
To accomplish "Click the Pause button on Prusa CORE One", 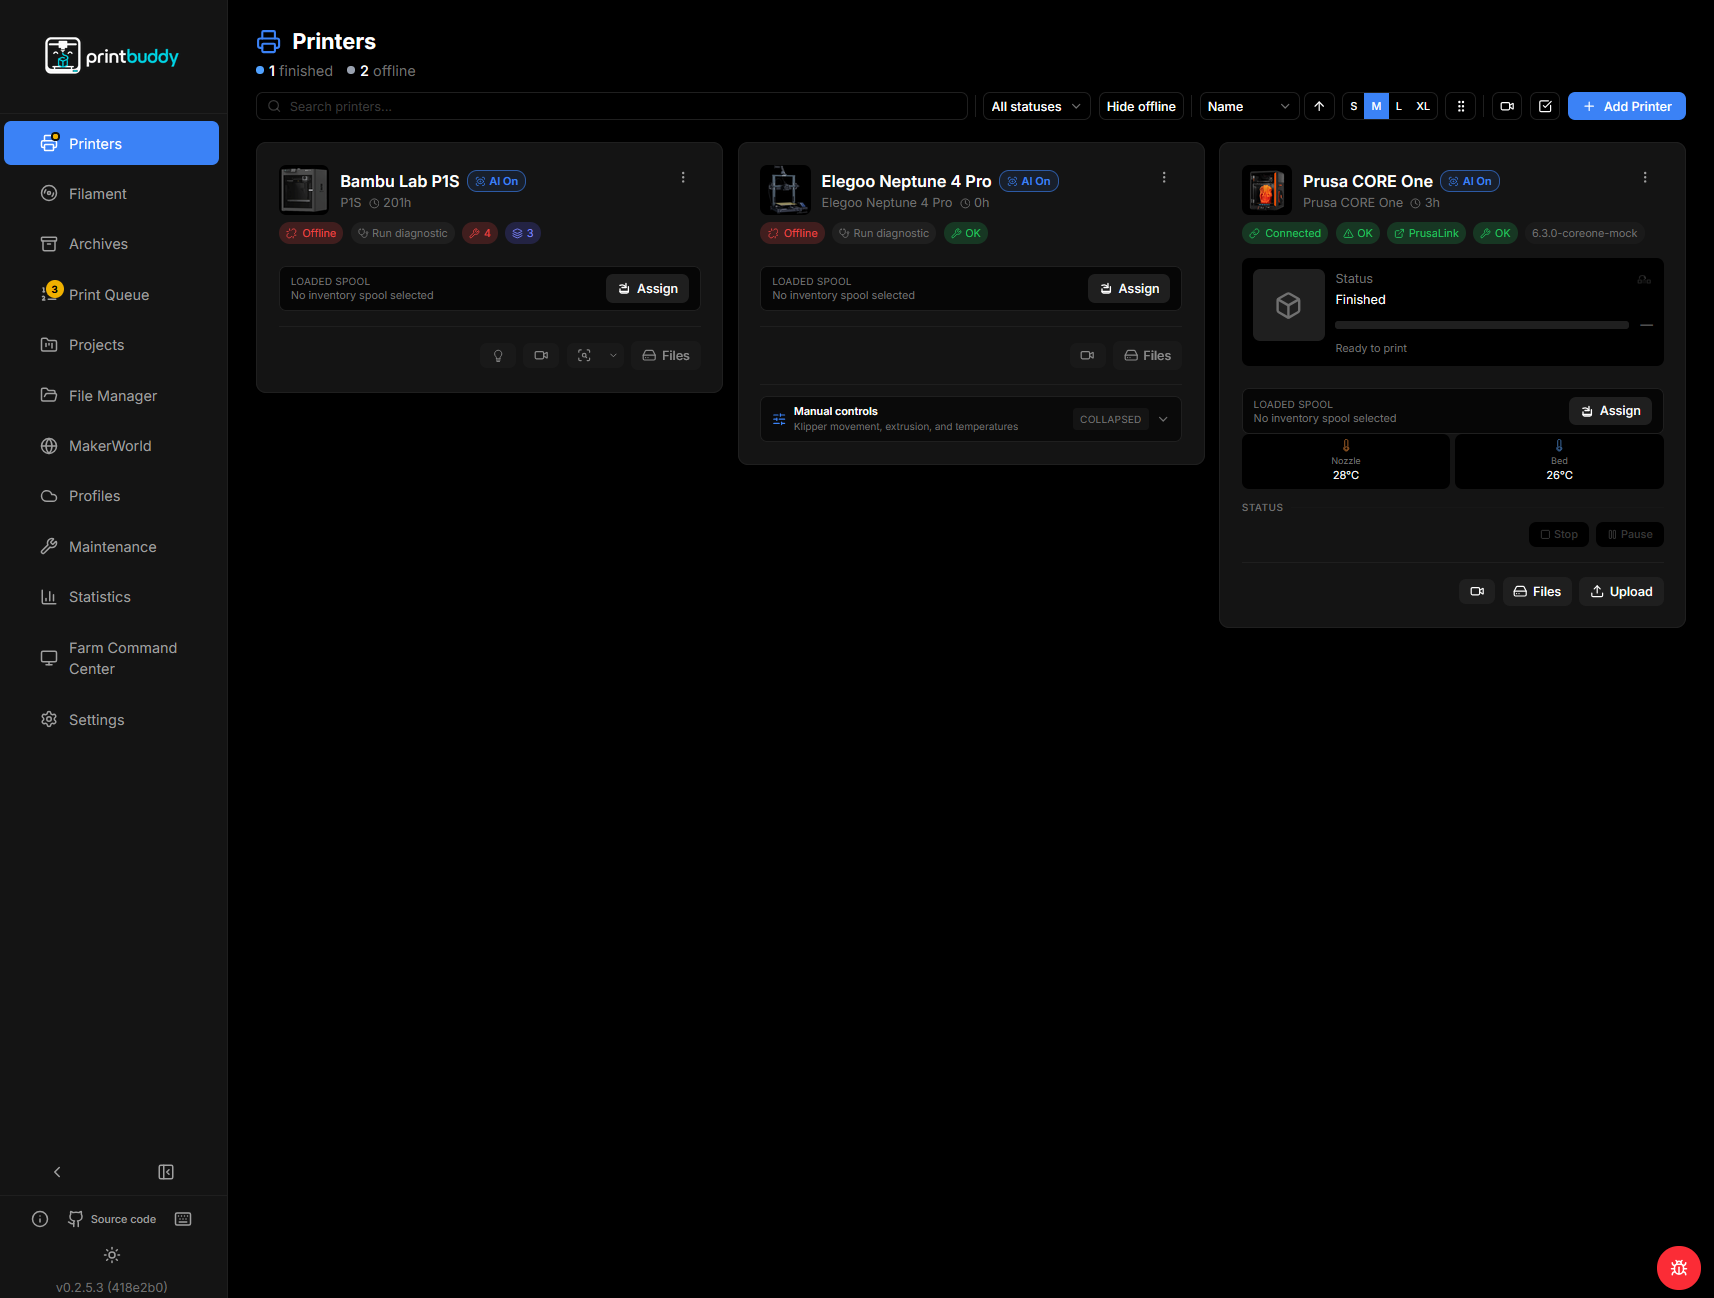I will (x=1630, y=534).
